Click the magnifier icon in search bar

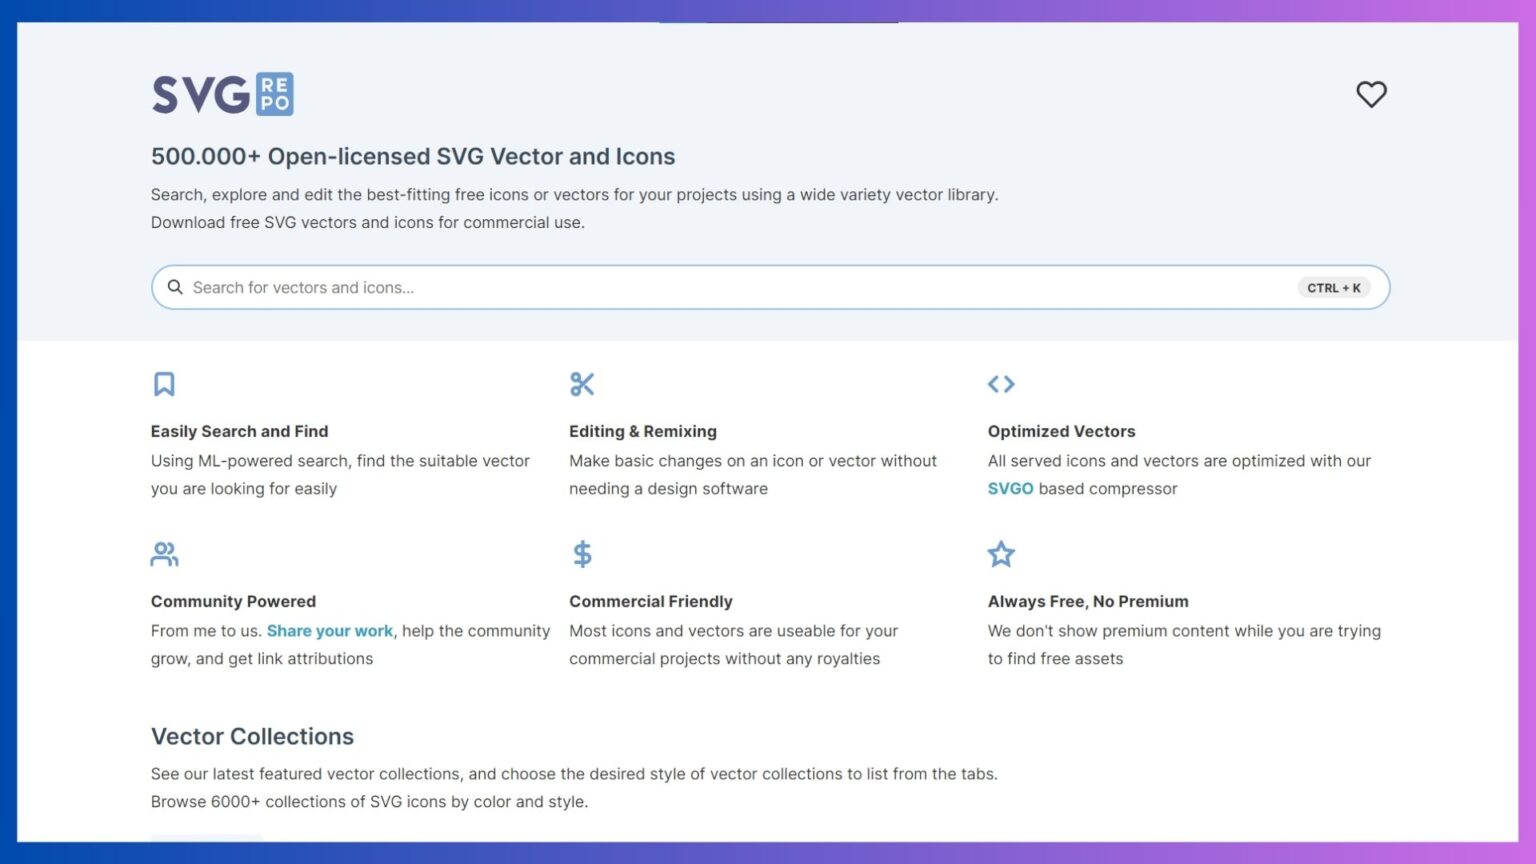[x=175, y=287]
